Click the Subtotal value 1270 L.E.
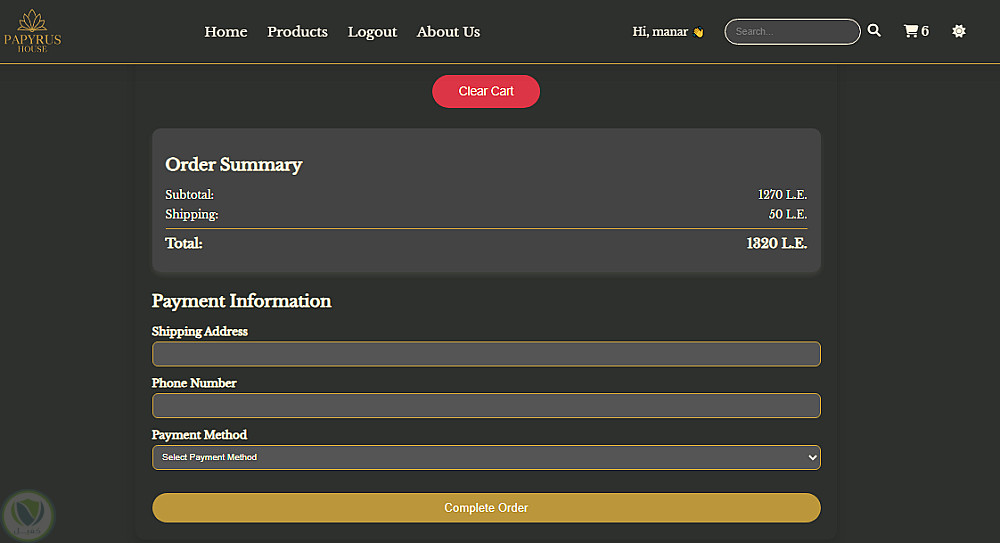This screenshot has height=543, width=1000. [x=782, y=195]
